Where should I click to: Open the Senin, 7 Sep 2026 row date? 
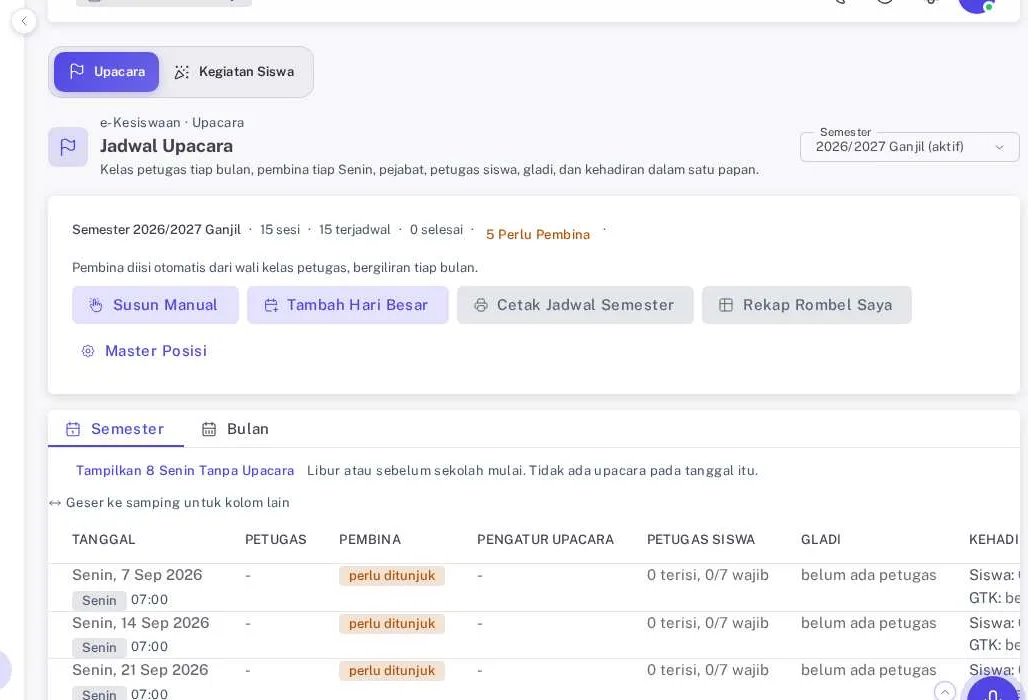pos(137,575)
